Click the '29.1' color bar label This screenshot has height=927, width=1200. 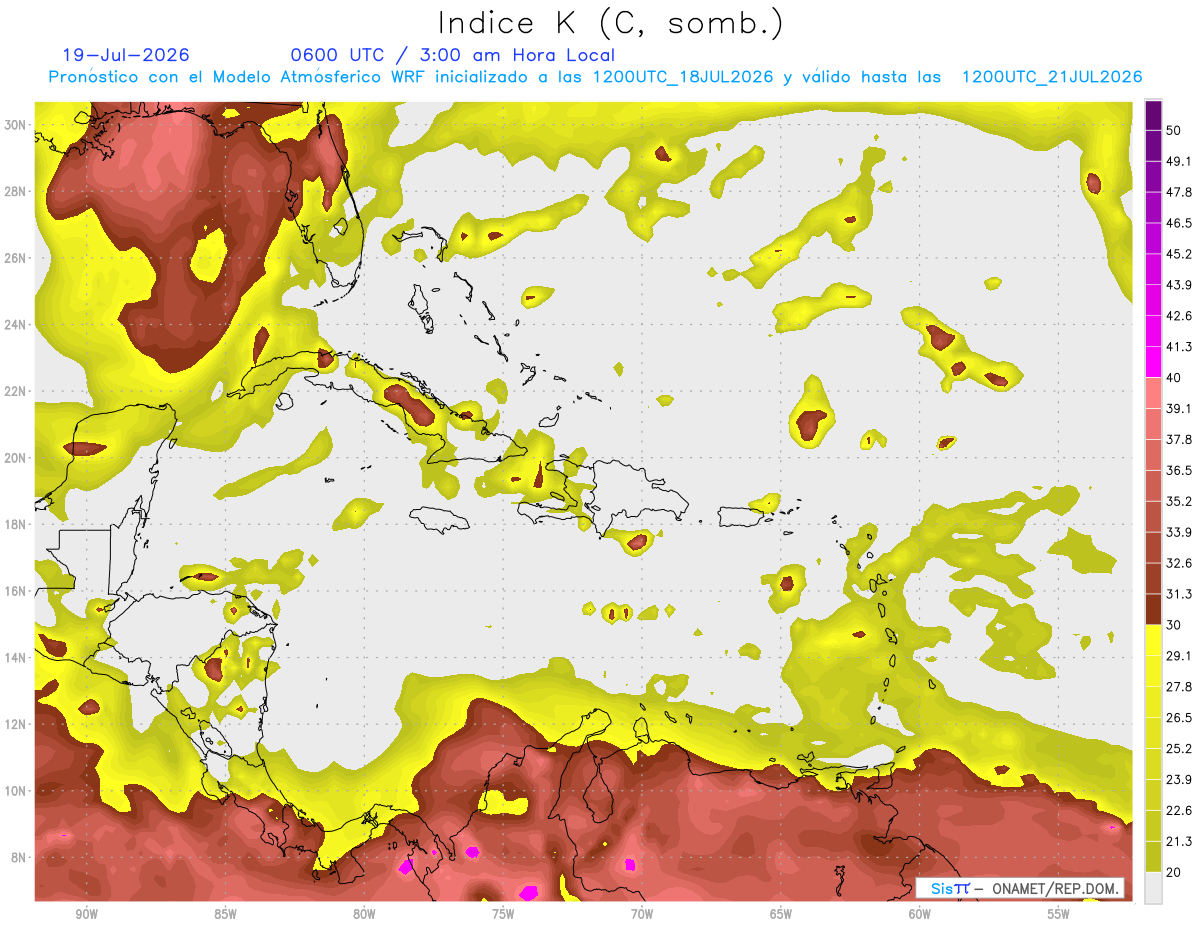[1178, 657]
